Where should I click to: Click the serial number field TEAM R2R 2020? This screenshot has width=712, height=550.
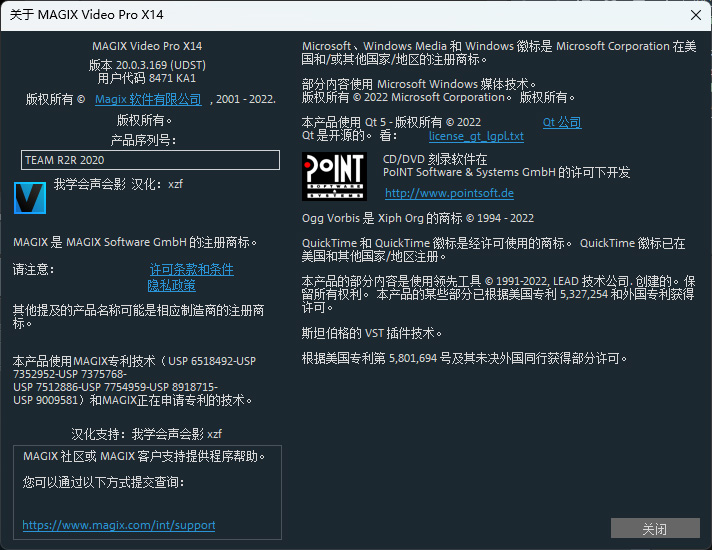(150, 160)
